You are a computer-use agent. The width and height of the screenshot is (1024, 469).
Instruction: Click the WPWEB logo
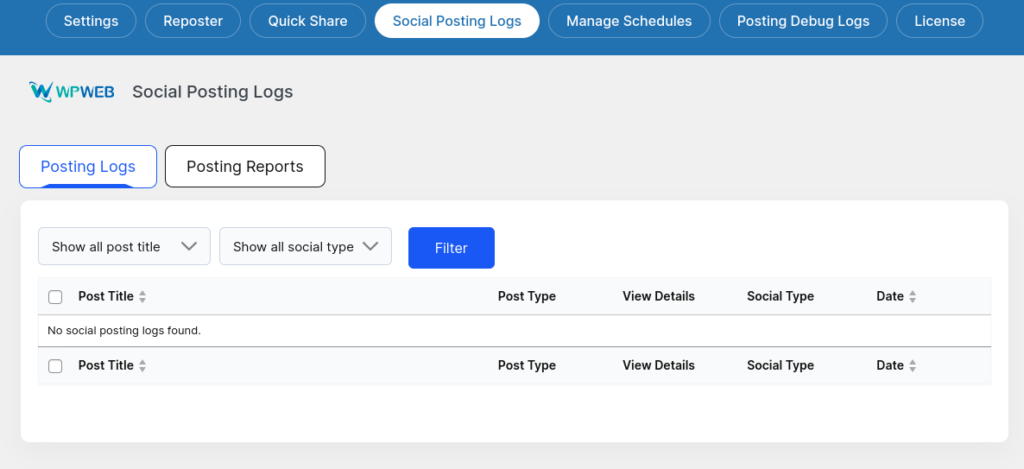[x=72, y=92]
